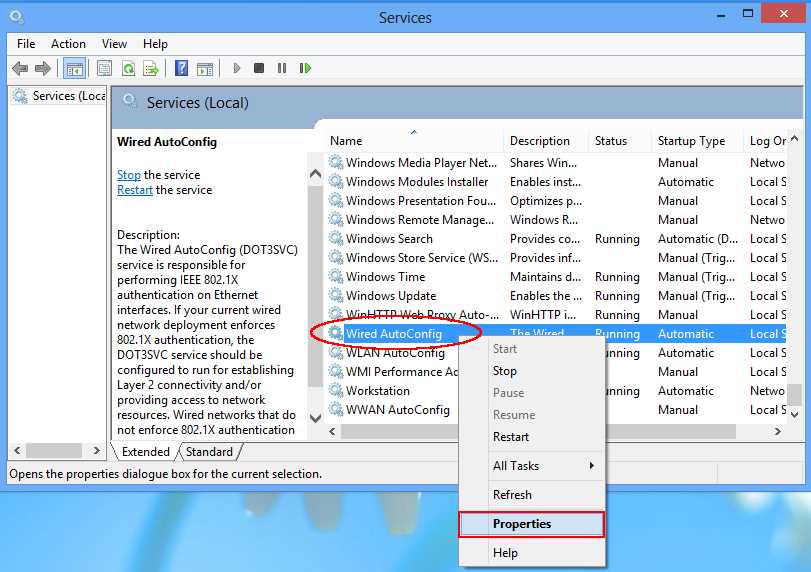The width and height of the screenshot is (811, 572).
Task: Choose Help in the context menu
Action: click(x=531, y=553)
